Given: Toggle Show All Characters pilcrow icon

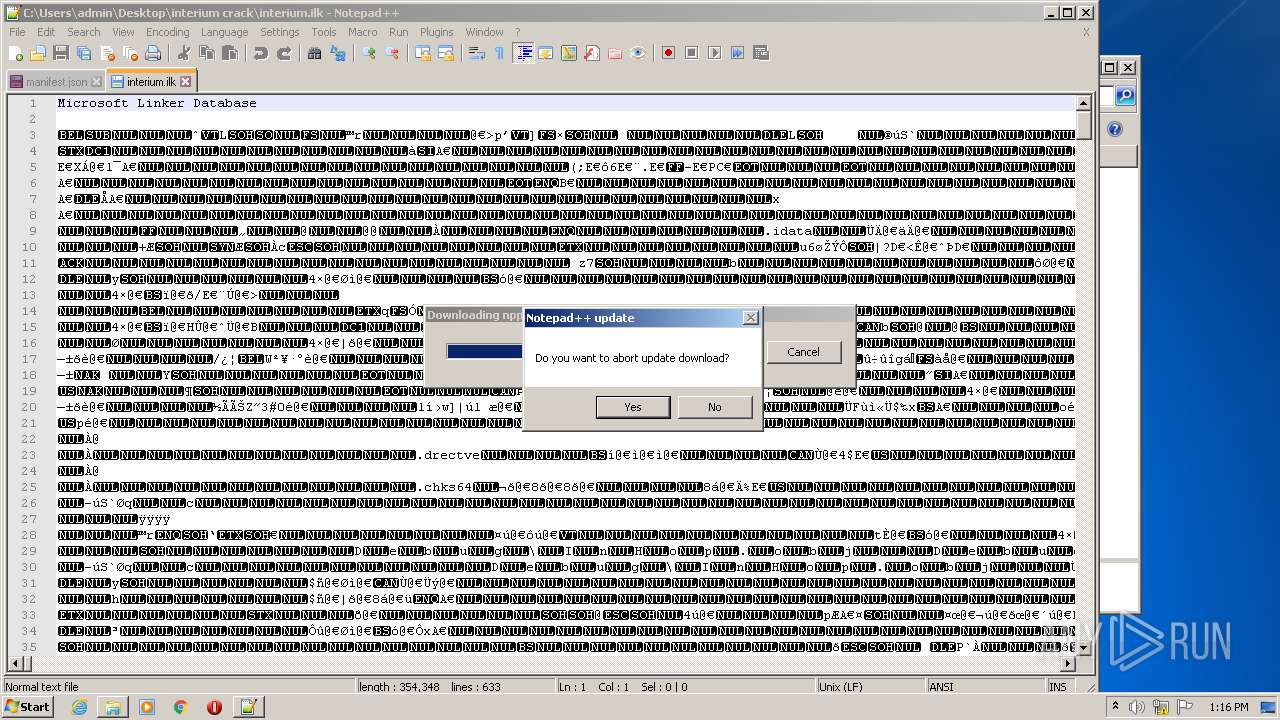Looking at the screenshot, I should pyautogui.click(x=500, y=53).
